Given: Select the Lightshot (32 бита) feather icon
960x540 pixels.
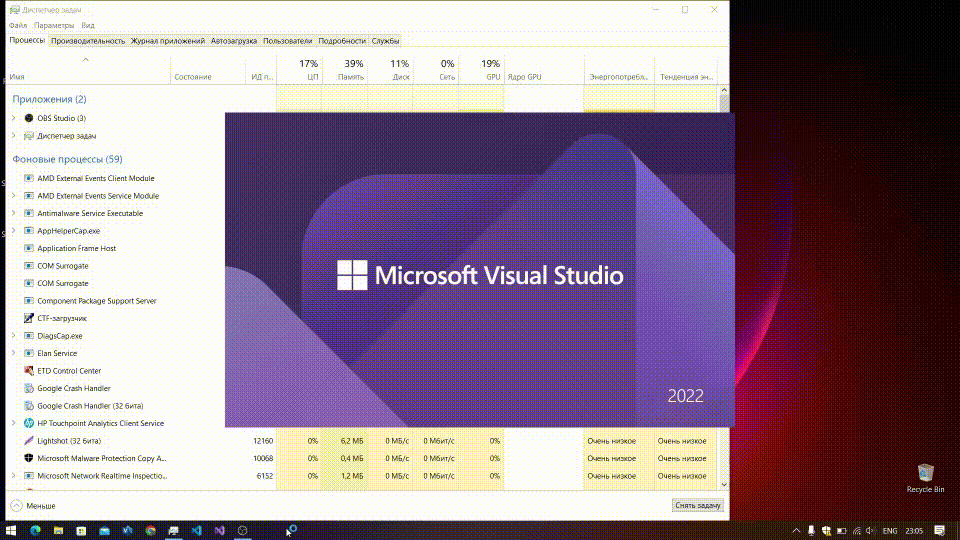Looking at the screenshot, I should 29,441.
